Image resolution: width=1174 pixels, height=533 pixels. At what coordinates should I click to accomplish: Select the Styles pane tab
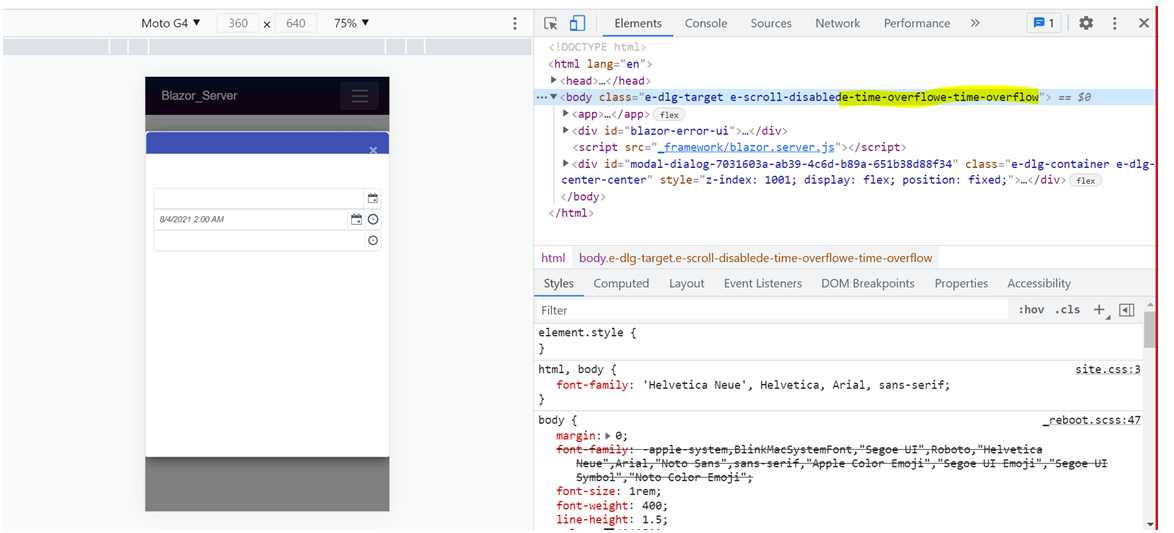pos(559,283)
